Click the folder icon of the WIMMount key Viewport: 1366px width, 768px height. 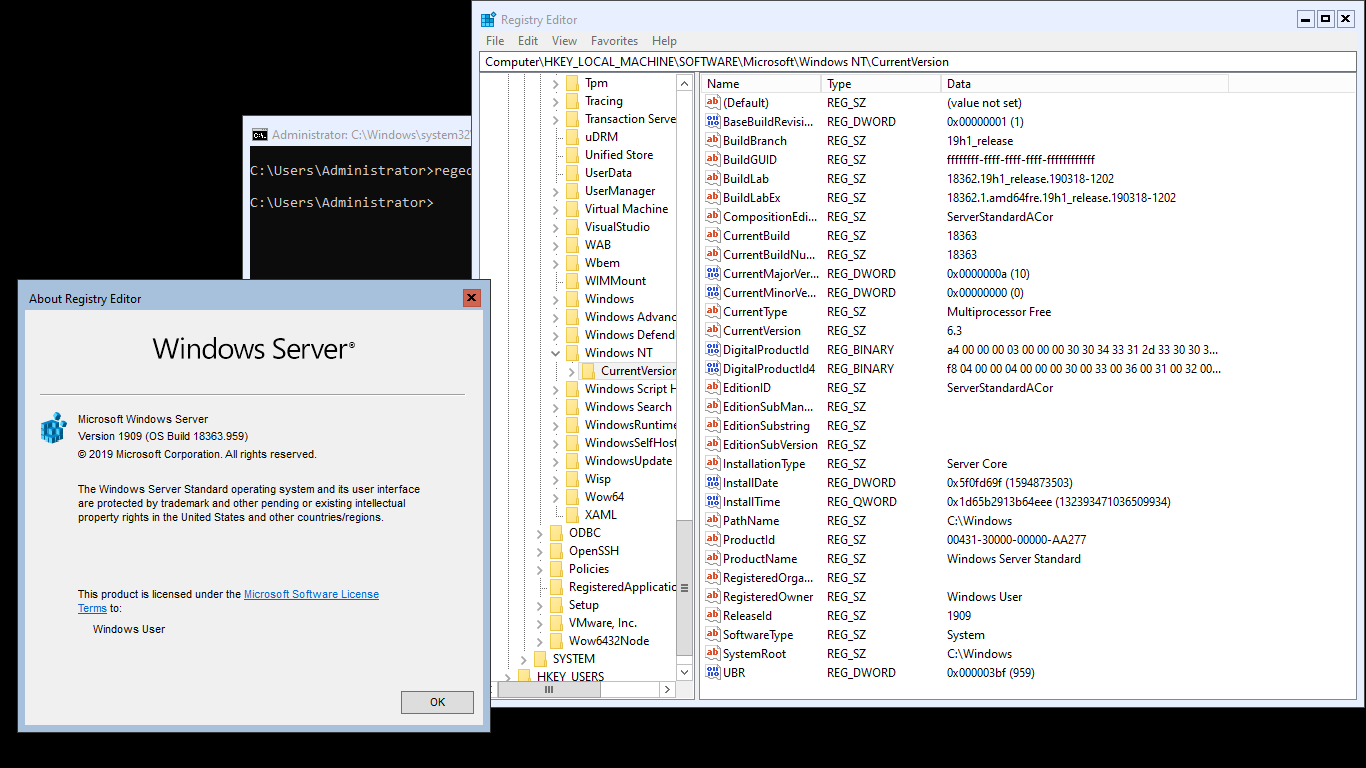tap(572, 281)
